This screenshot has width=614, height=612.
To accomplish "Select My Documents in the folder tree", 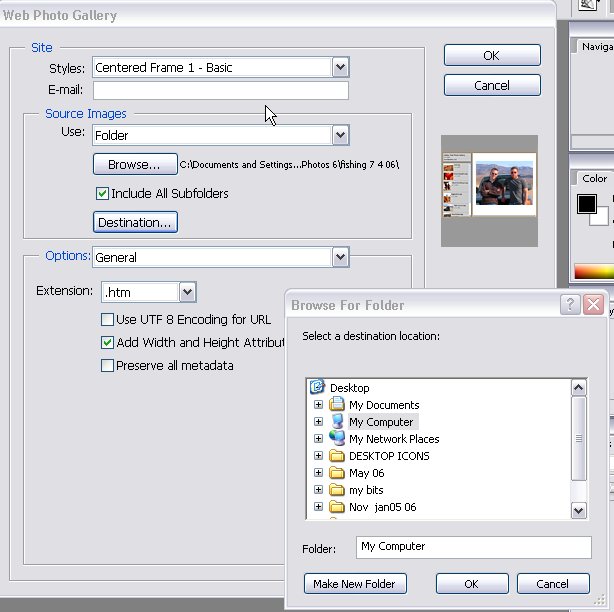I will point(384,405).
